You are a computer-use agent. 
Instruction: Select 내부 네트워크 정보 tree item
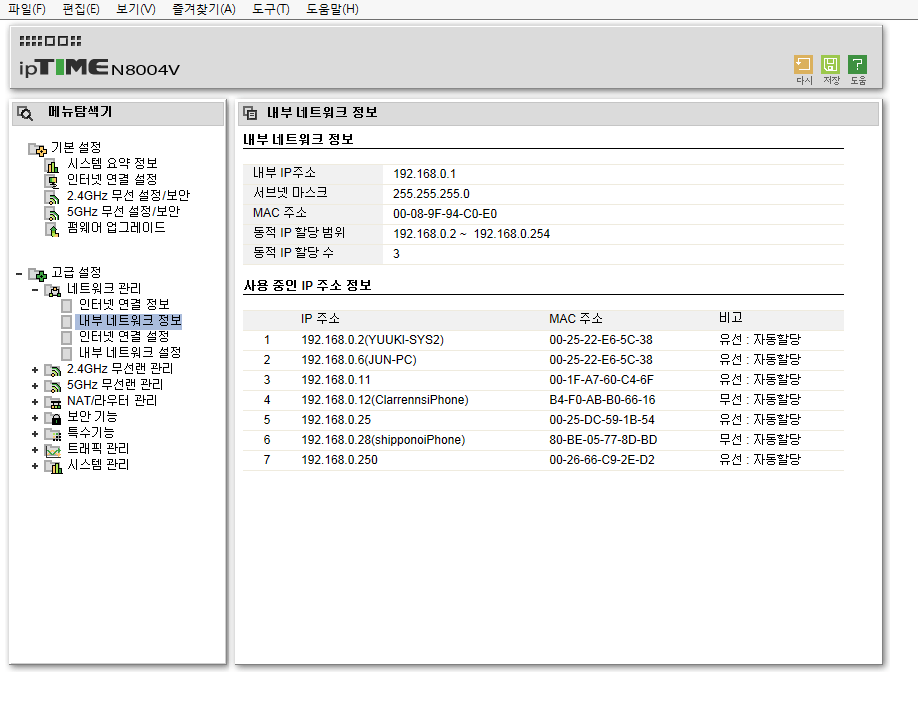pos(130,321)
